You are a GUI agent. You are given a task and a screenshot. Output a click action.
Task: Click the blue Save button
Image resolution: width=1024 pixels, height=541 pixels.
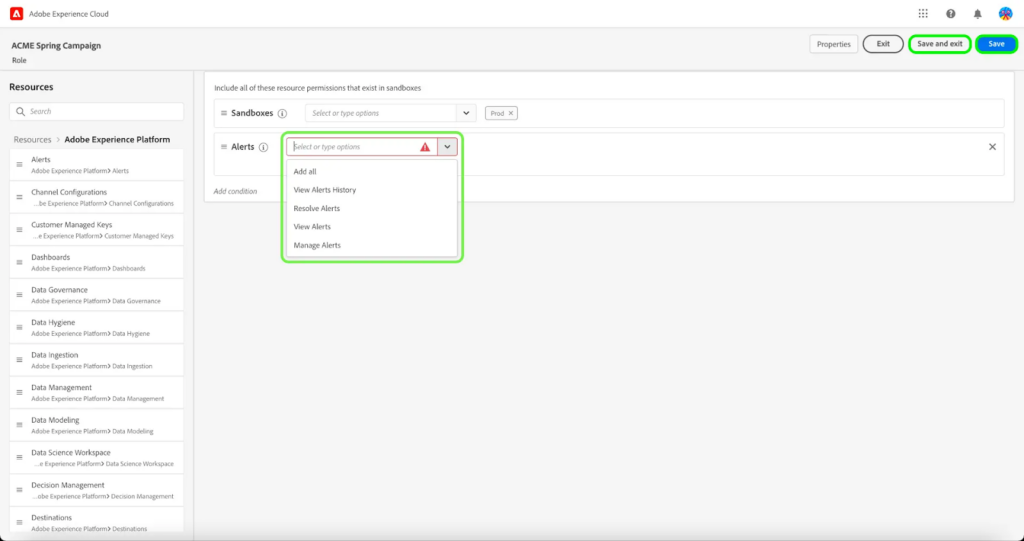(997, 44)
